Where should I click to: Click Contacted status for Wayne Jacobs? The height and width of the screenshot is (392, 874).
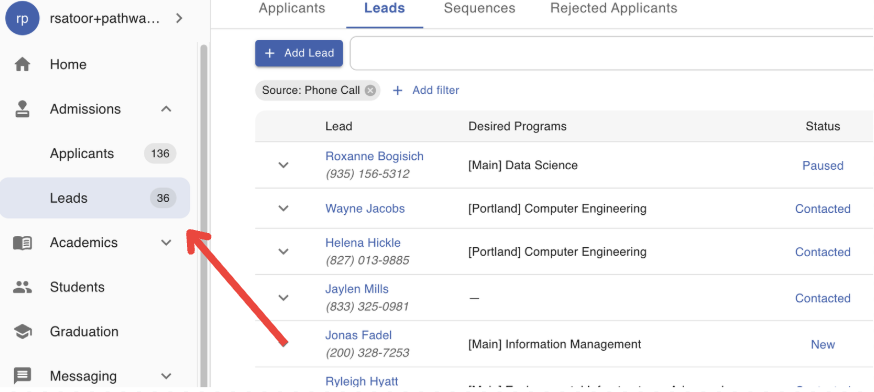[823, 209]
